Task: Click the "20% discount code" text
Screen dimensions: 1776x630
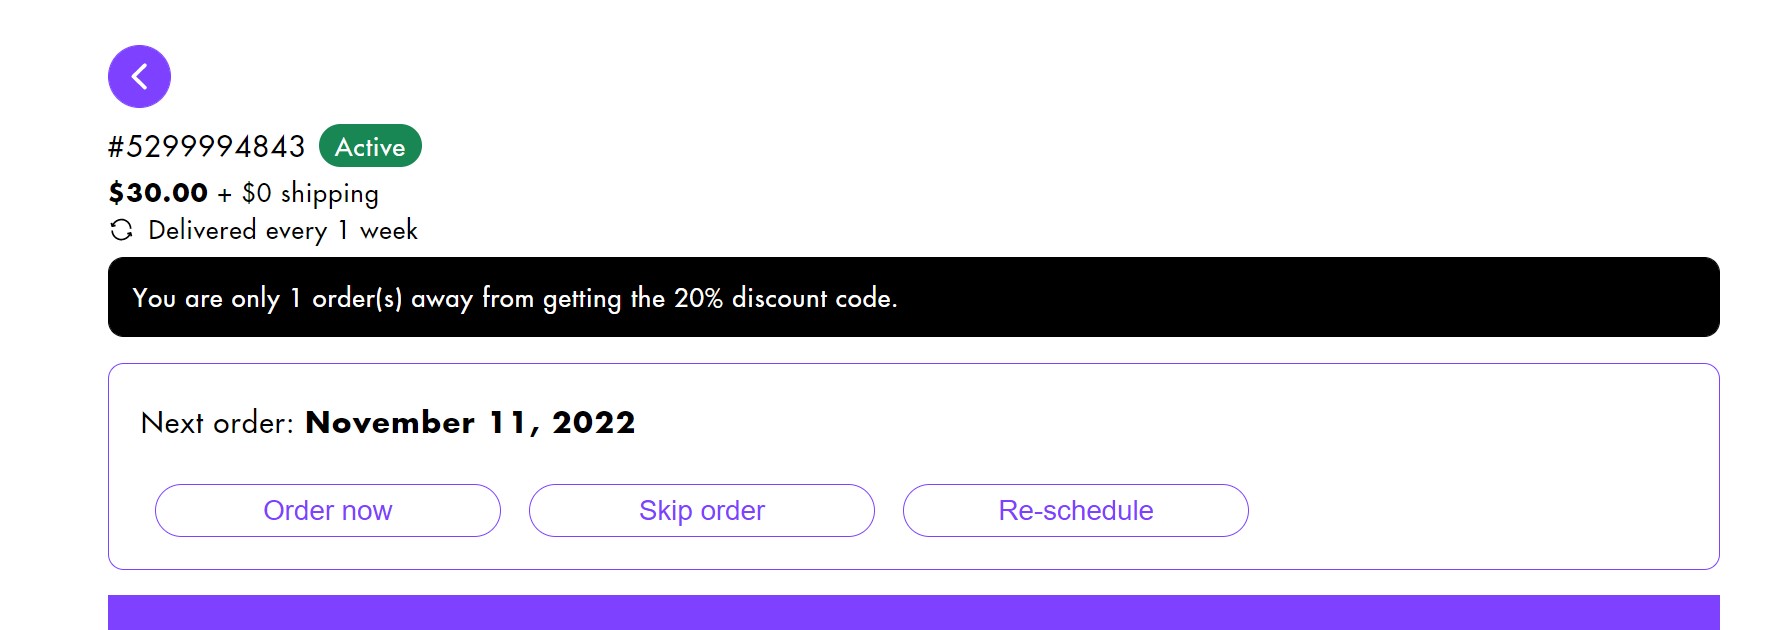Action: [784, 298]
